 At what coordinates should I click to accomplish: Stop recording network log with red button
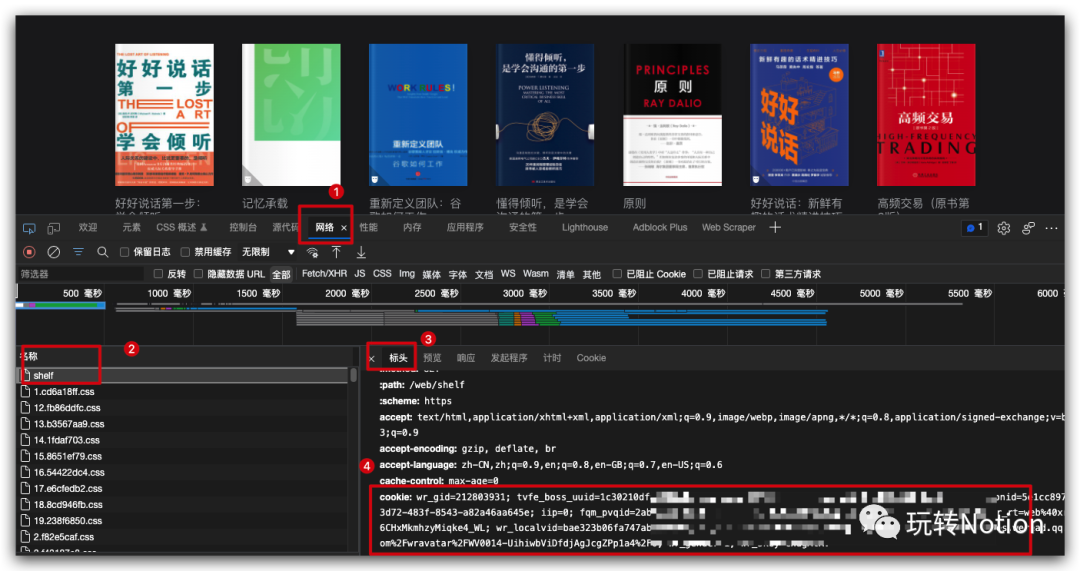pyautogui.click(x=29, y=252)
